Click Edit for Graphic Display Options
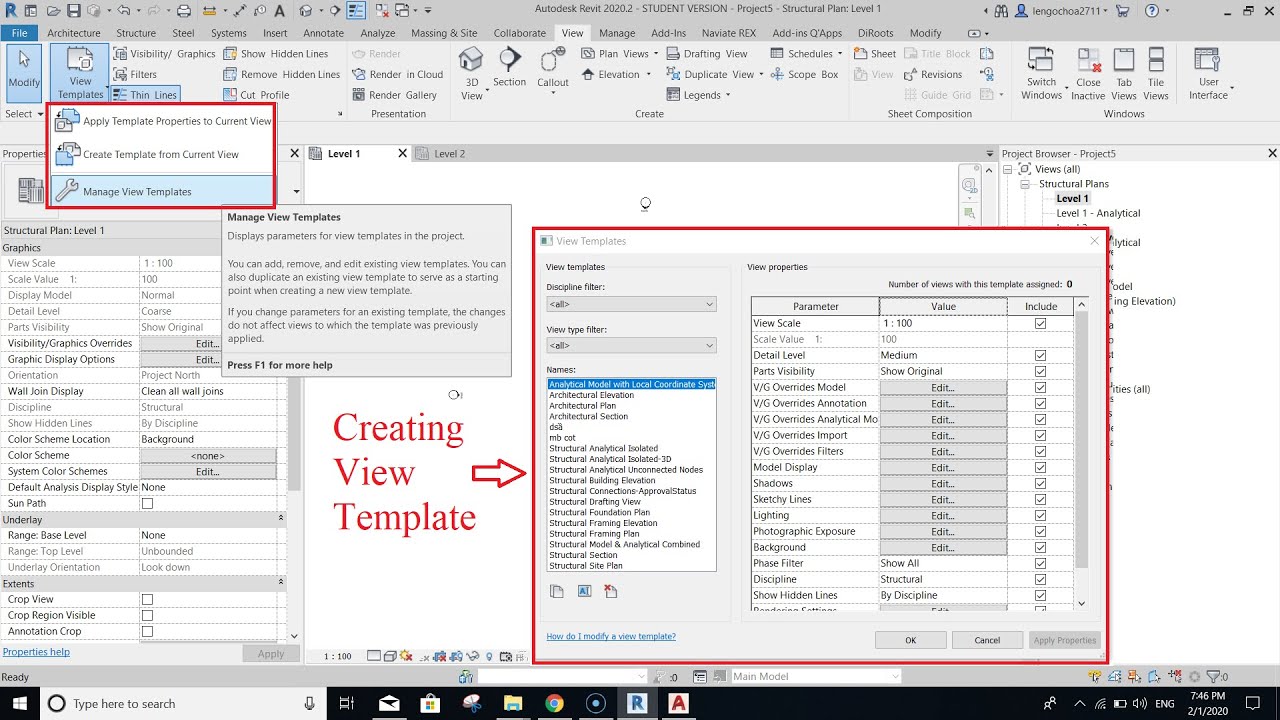Screen dimensions: 1280x720 pos(207,359)
